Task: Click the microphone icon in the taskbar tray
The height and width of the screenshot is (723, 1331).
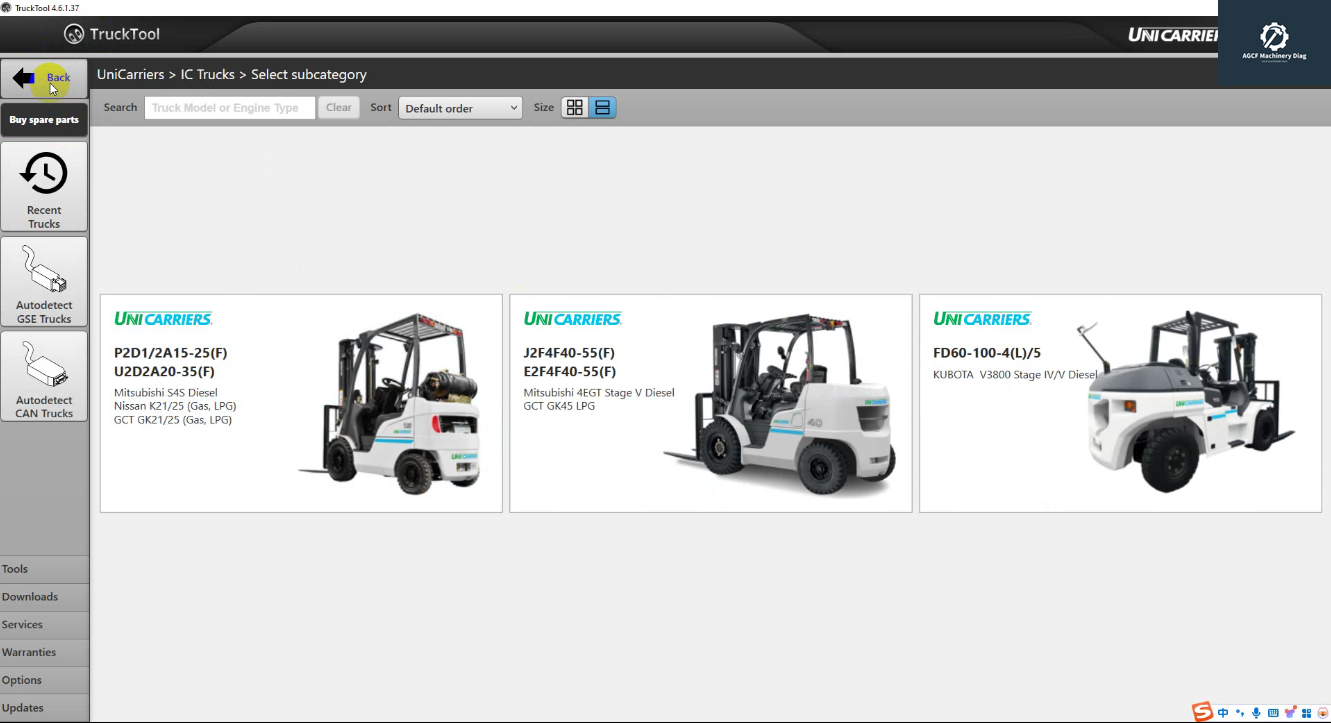Action: tap(1255, 712)
